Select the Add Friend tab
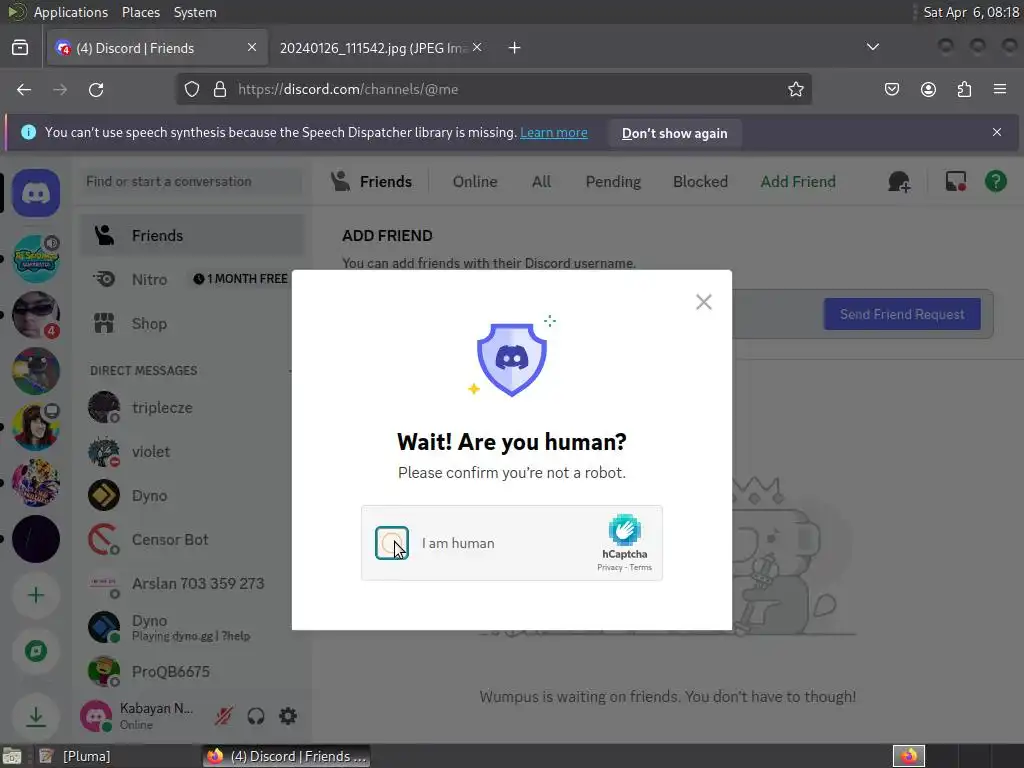Viewport: 1024px width, 768px height. (x=798, y=182)
